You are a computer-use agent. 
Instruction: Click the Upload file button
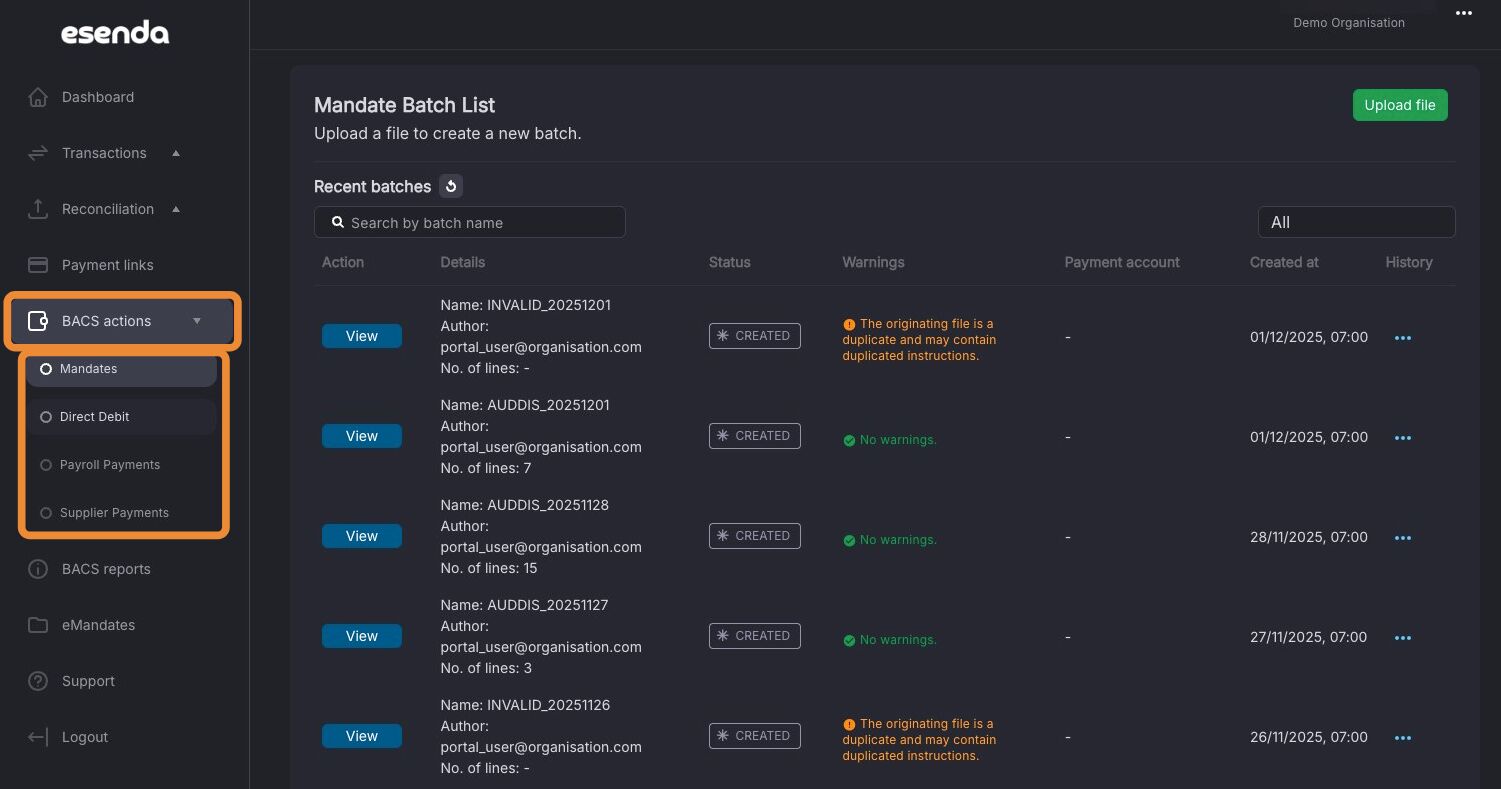pos(1400,105)
